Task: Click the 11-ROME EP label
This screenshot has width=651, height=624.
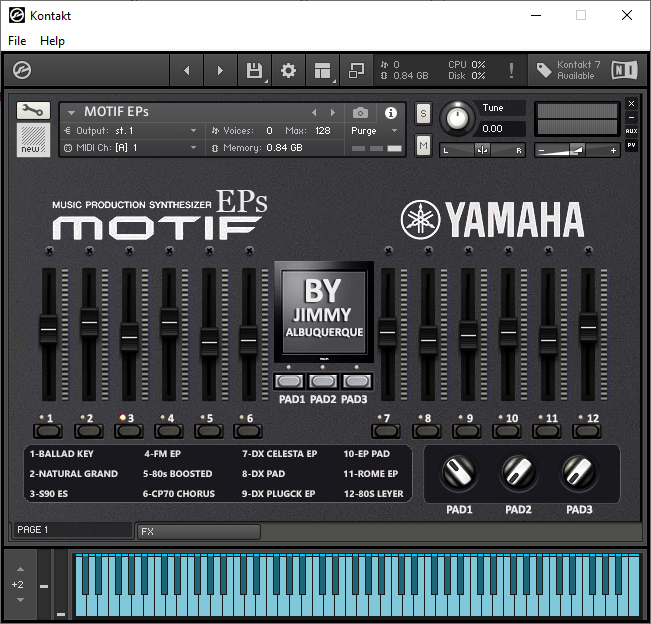Action: 371,474
